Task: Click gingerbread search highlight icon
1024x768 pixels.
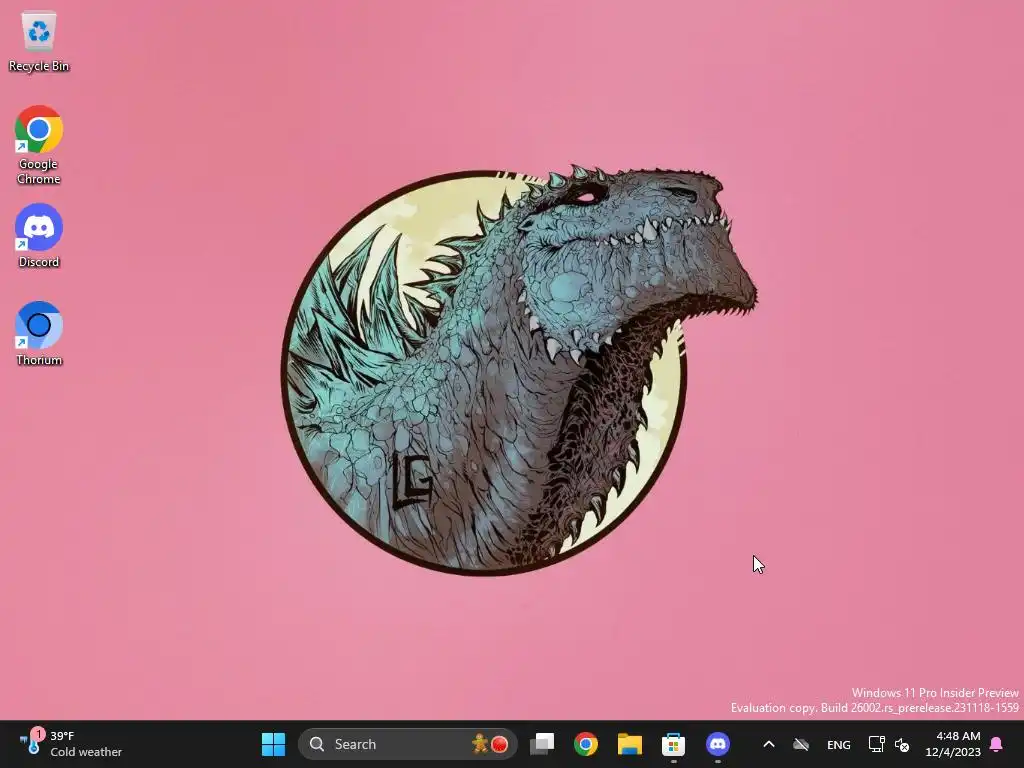Action: (480, 744)
